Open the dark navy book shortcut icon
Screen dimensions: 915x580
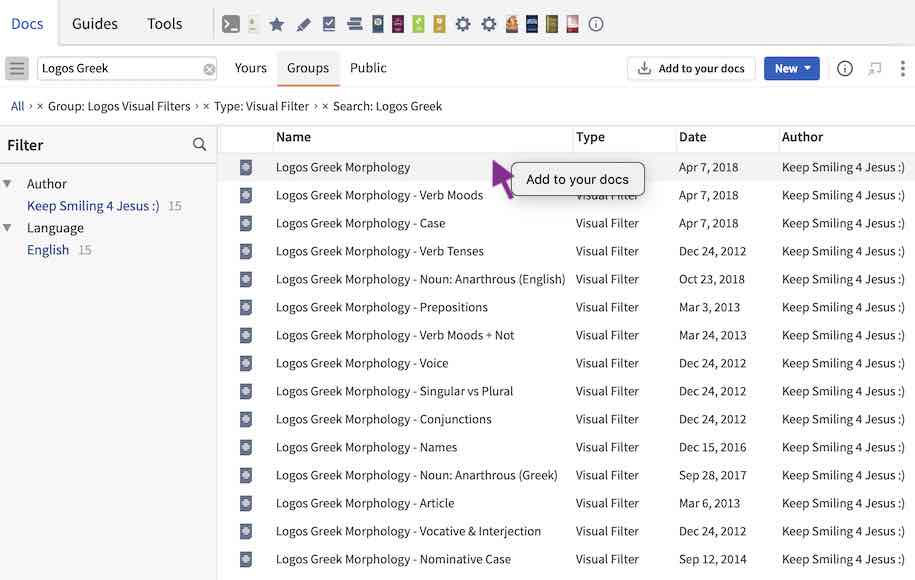[x=532, y=24]
